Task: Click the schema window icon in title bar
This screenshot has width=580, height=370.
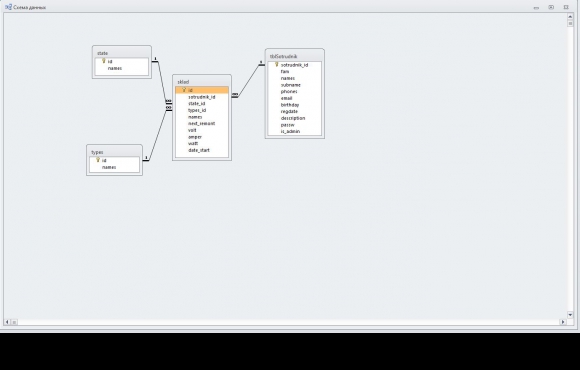Action: point(8,7)
